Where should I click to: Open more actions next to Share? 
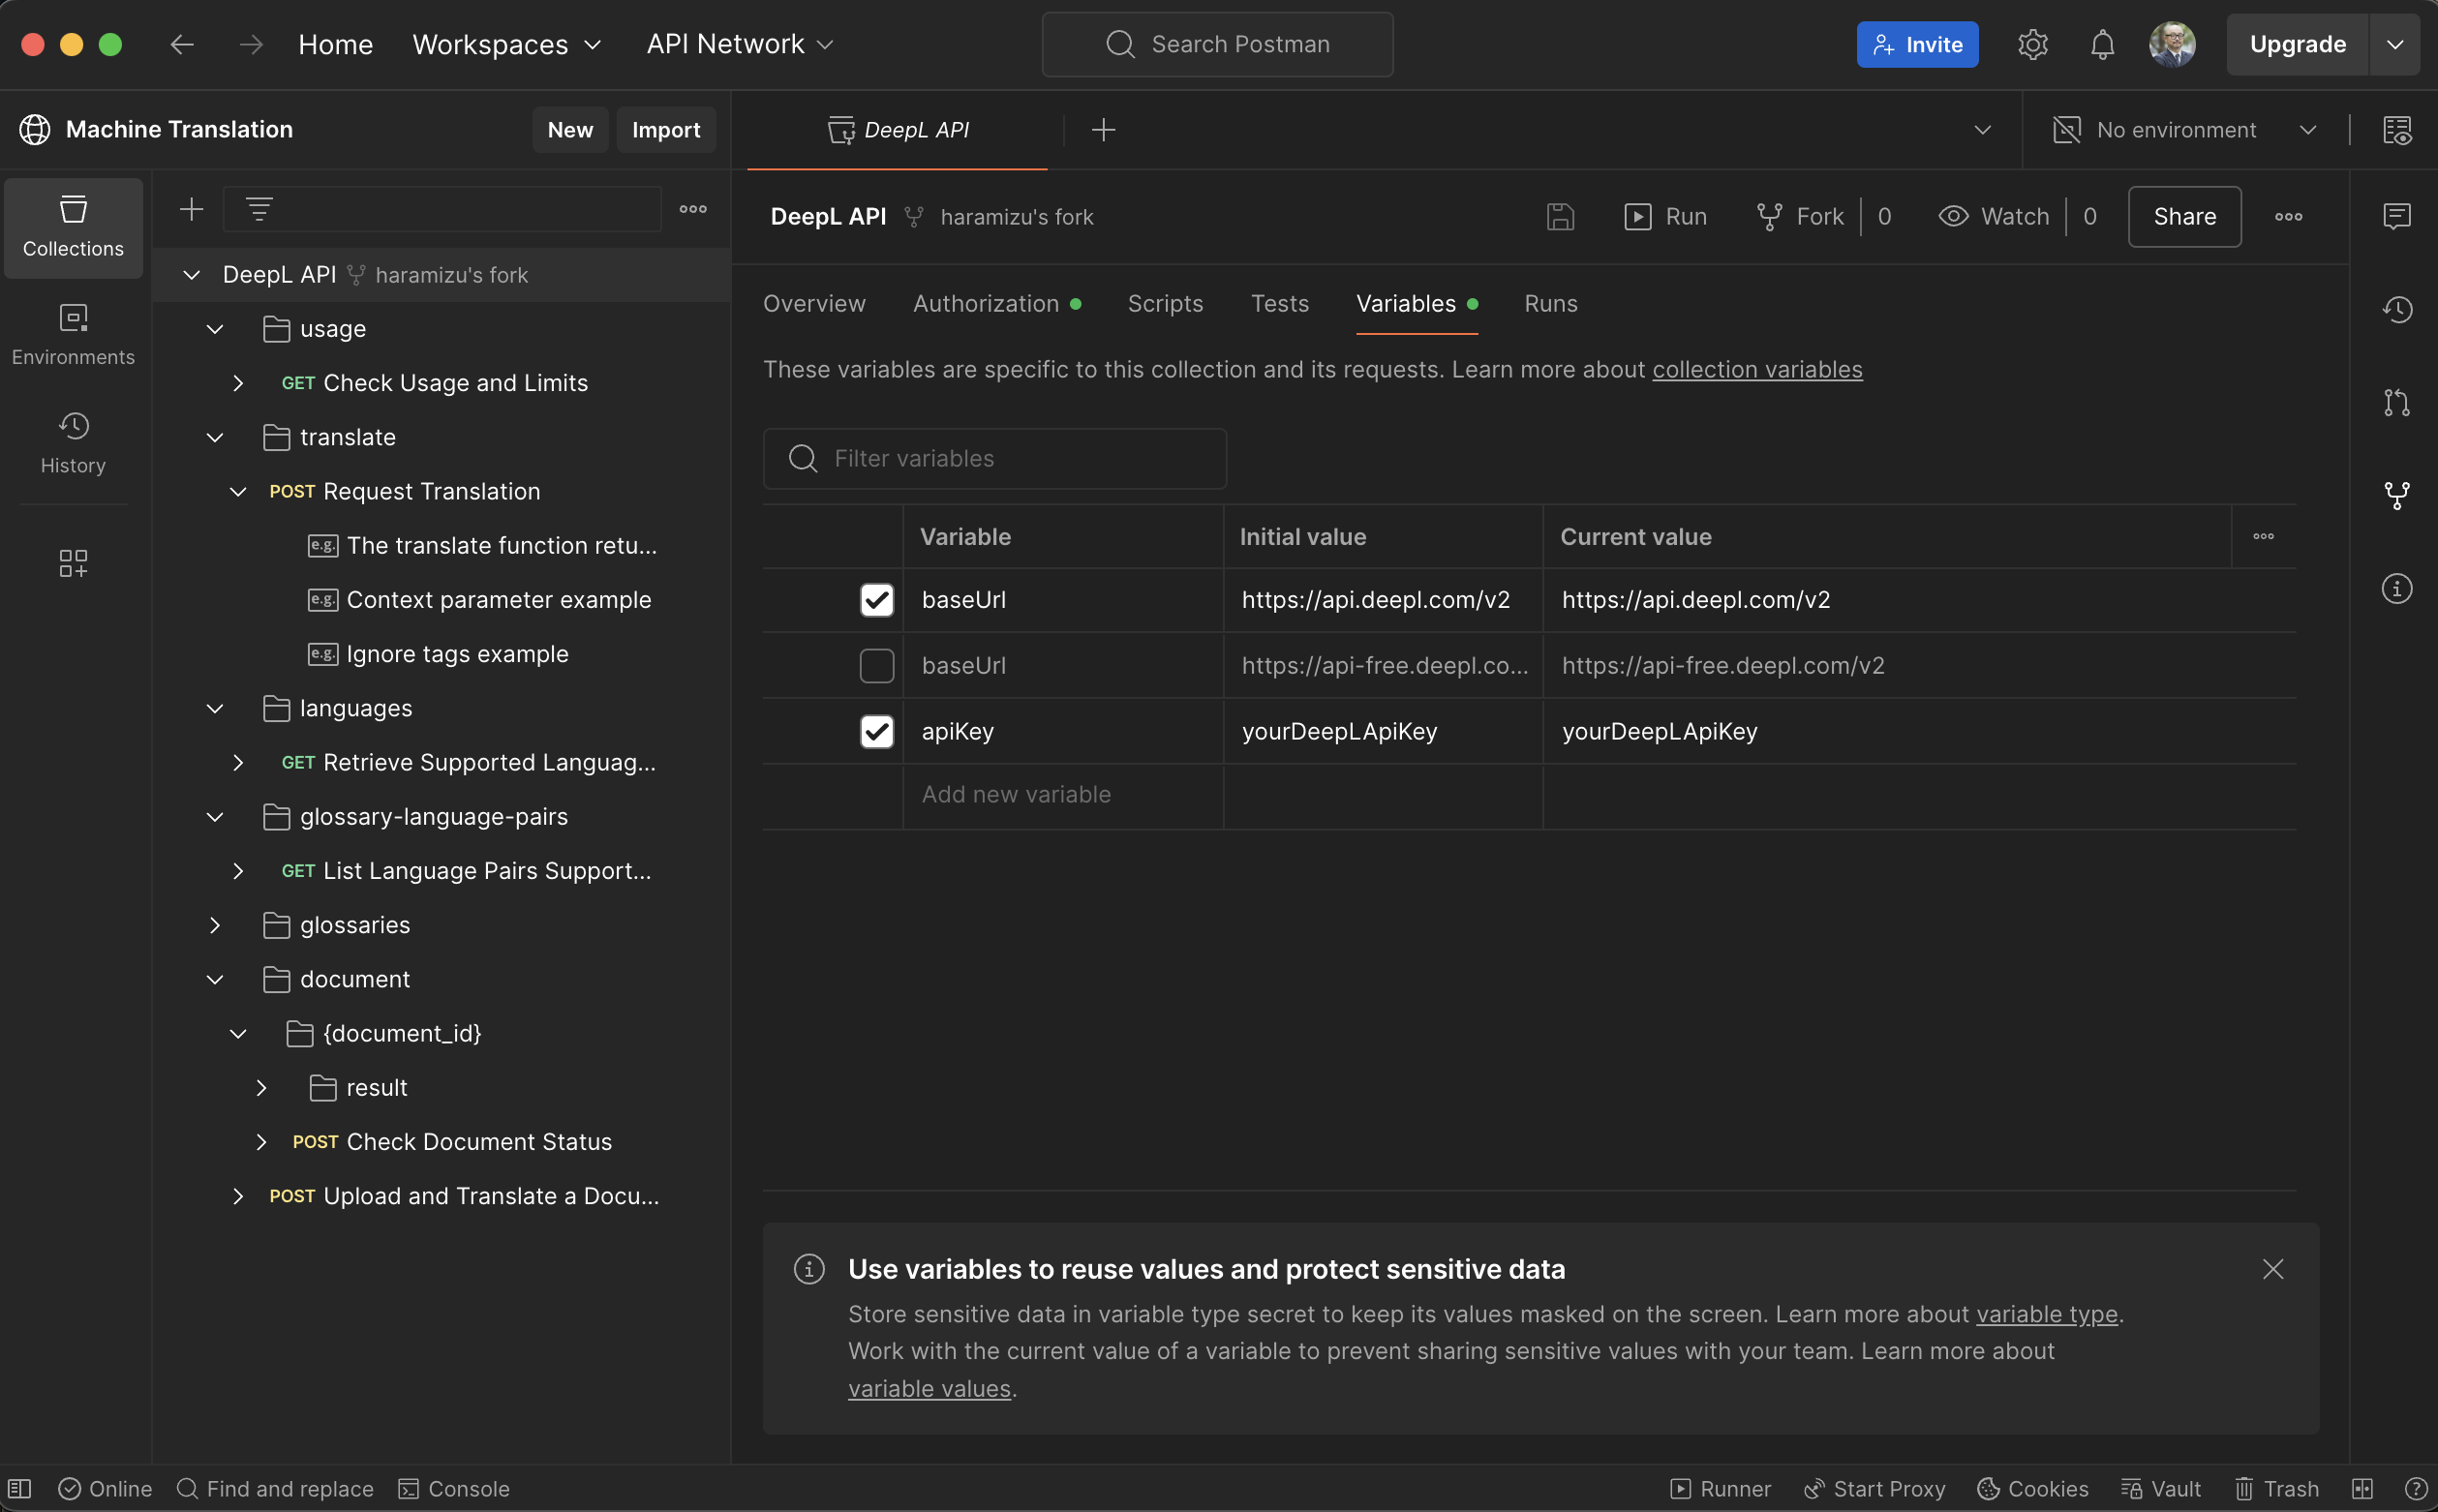pyautogui.click(x=2288, y=217)
